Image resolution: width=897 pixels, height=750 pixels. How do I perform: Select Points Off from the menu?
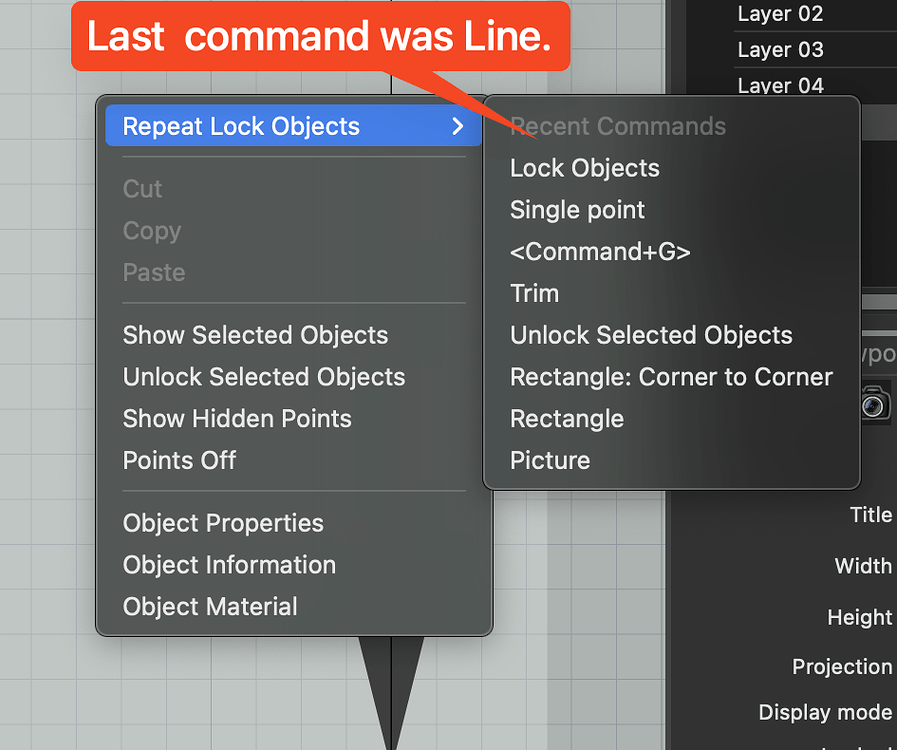coord(179,461)
